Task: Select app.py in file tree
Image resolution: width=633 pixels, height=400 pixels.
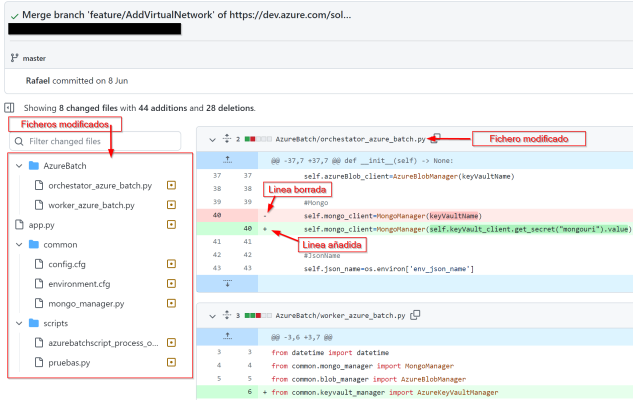Action: point(41,225)
